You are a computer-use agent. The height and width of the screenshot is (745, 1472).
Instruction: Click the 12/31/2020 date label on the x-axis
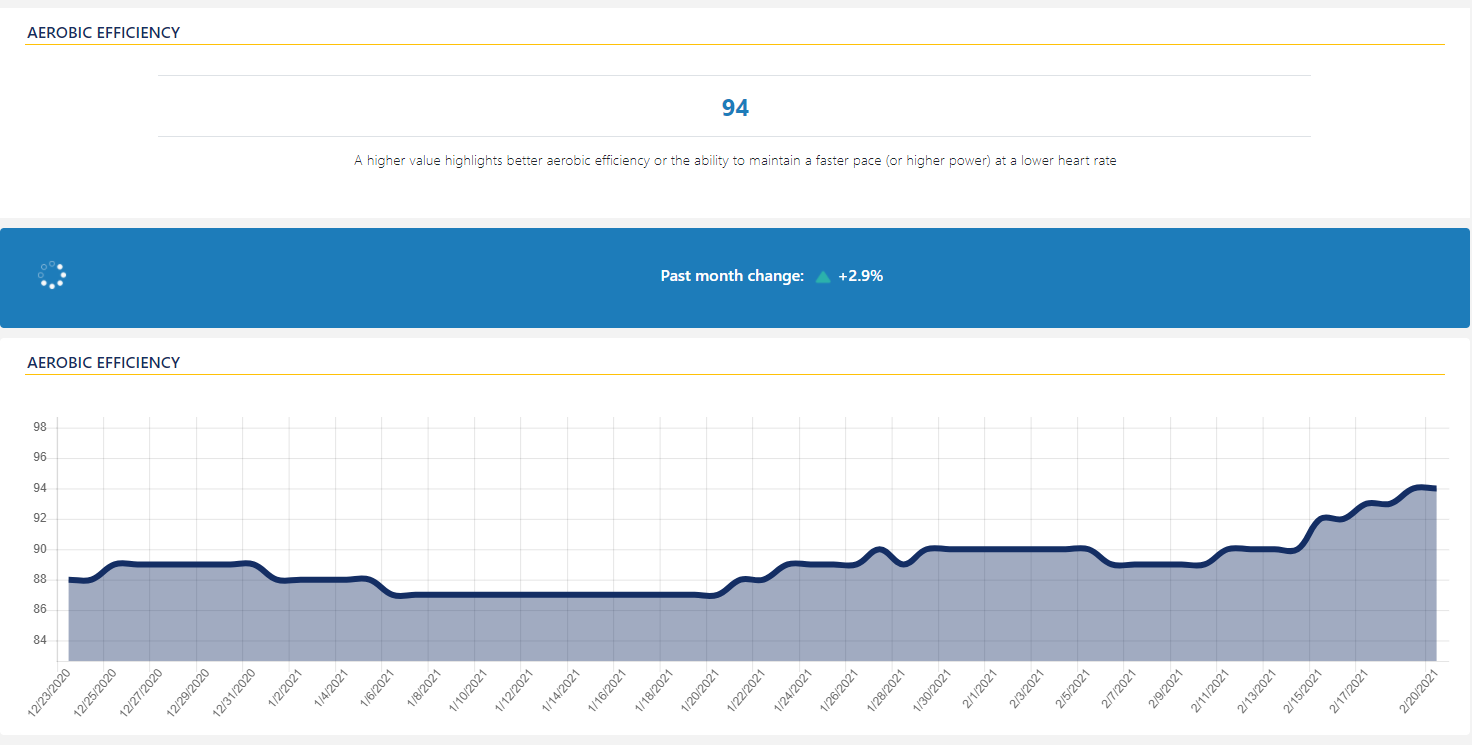point(234,692)
